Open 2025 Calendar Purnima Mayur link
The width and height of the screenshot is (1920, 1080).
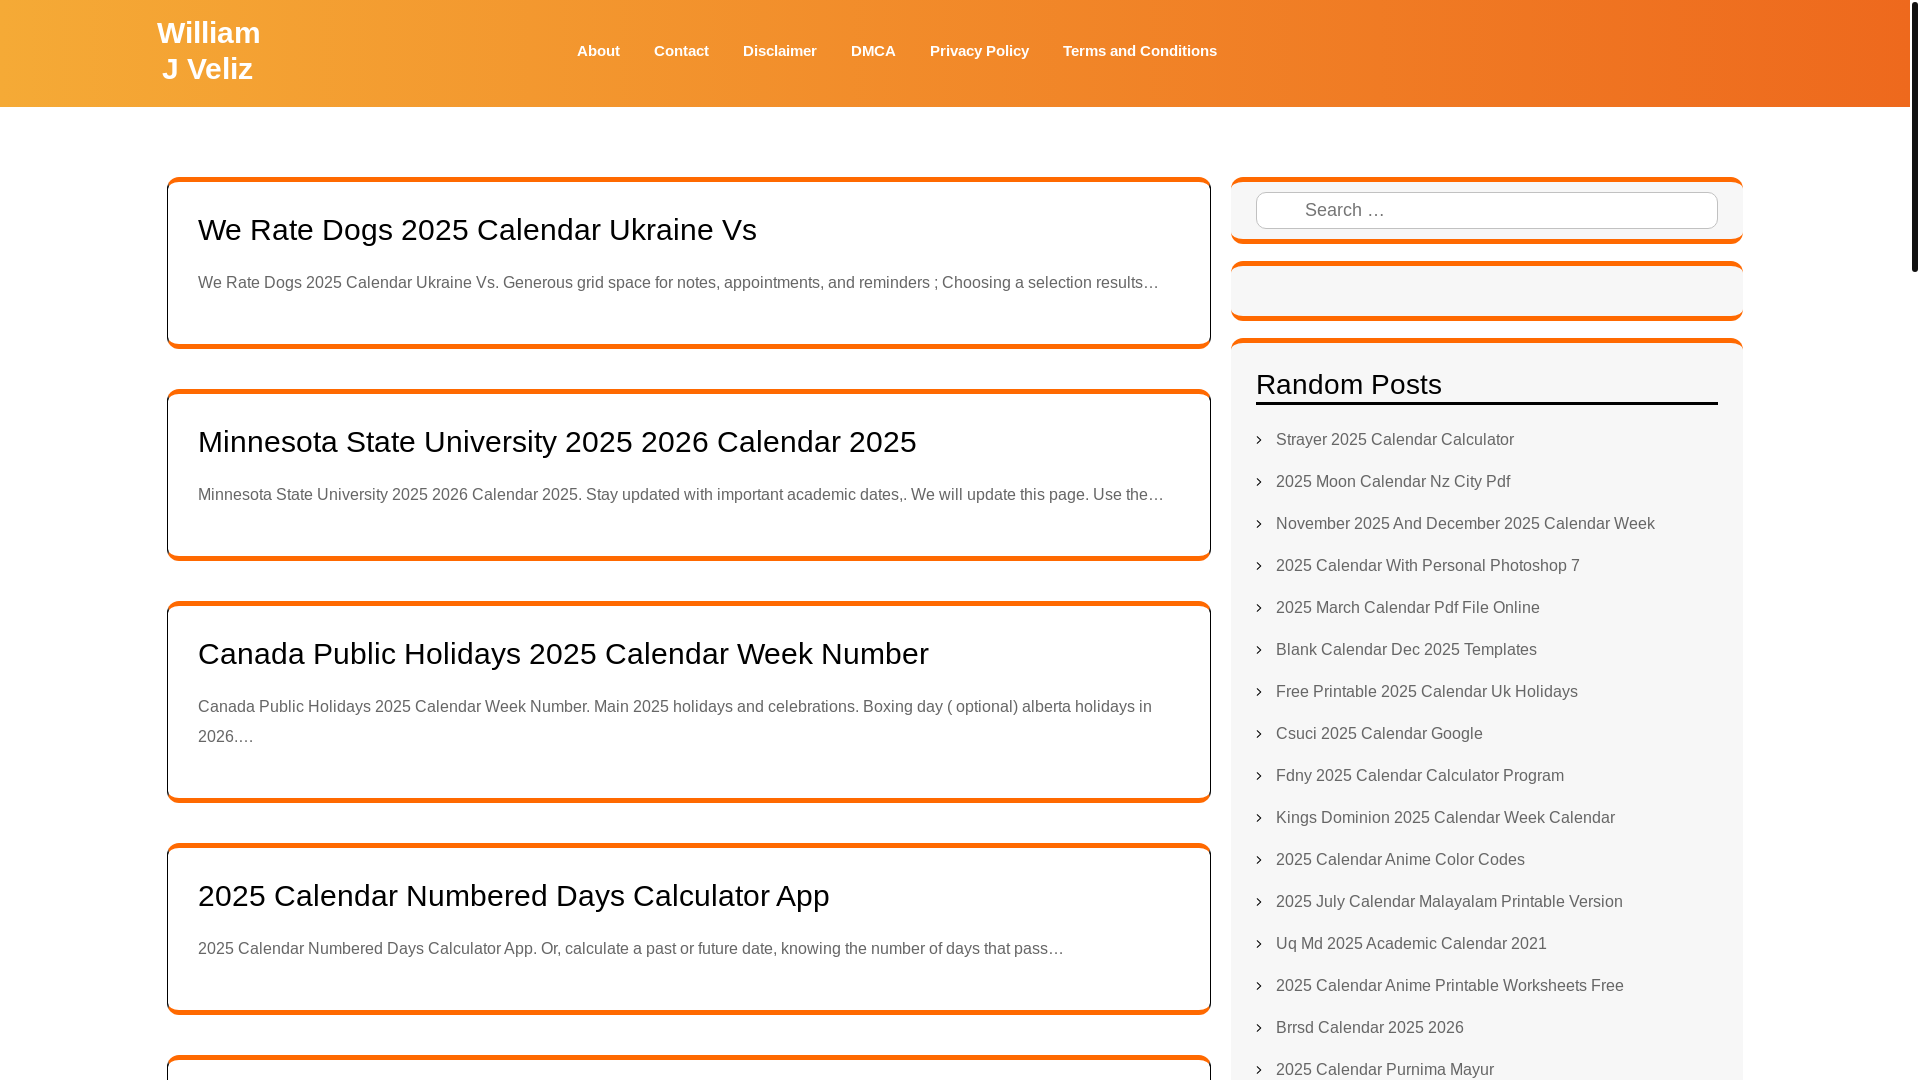tap(1384, 1069)
